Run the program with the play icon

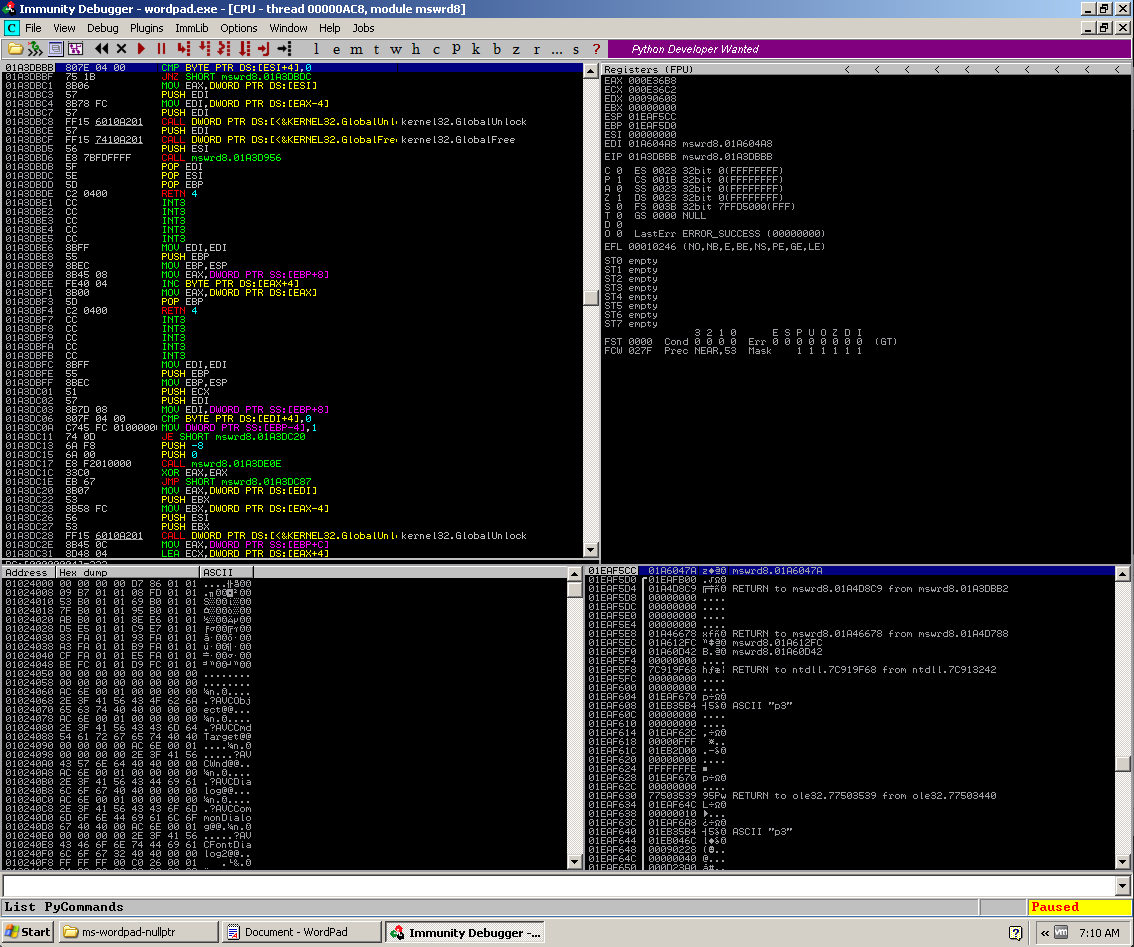[x=142, y=49]
